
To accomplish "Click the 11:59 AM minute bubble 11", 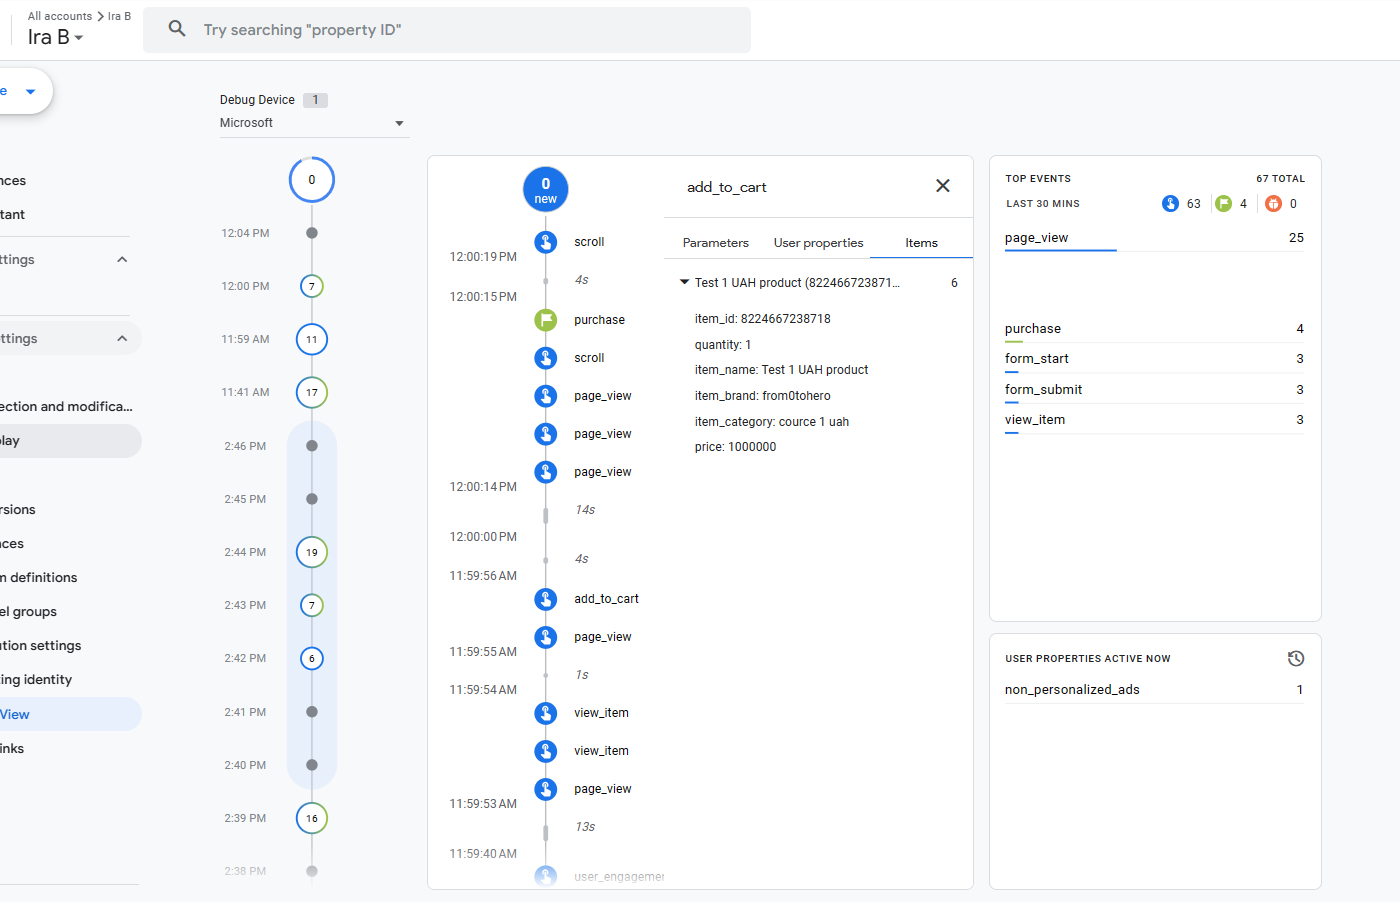I will click(312, 339).
